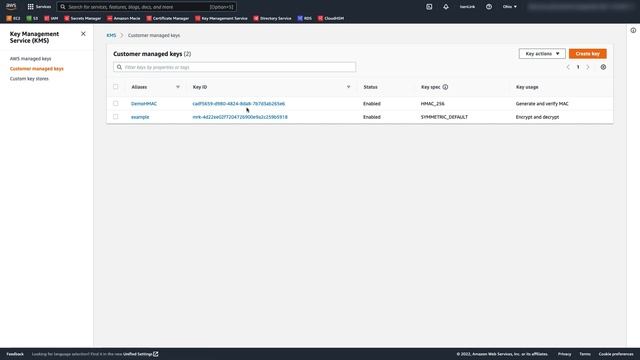Check the DemoHMAC key row checkbox
640x360 pixels.
(116, 103)
